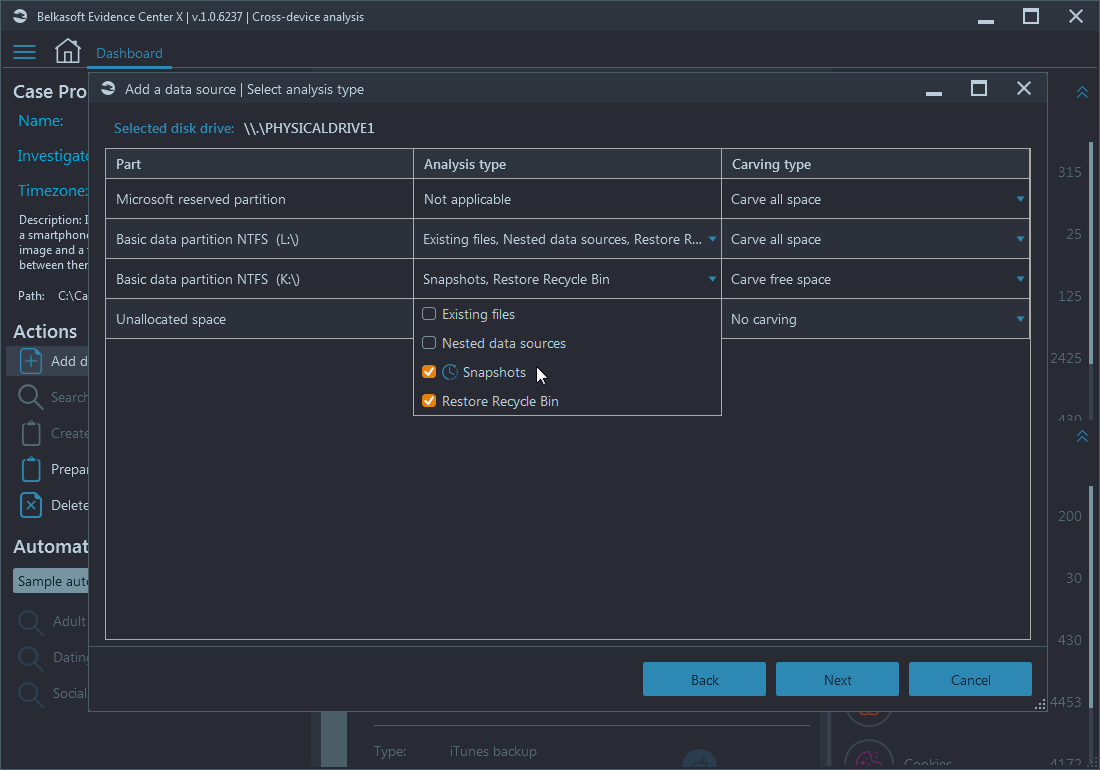Click the Belkasoft logo in main title bar

tap(20, 16)
